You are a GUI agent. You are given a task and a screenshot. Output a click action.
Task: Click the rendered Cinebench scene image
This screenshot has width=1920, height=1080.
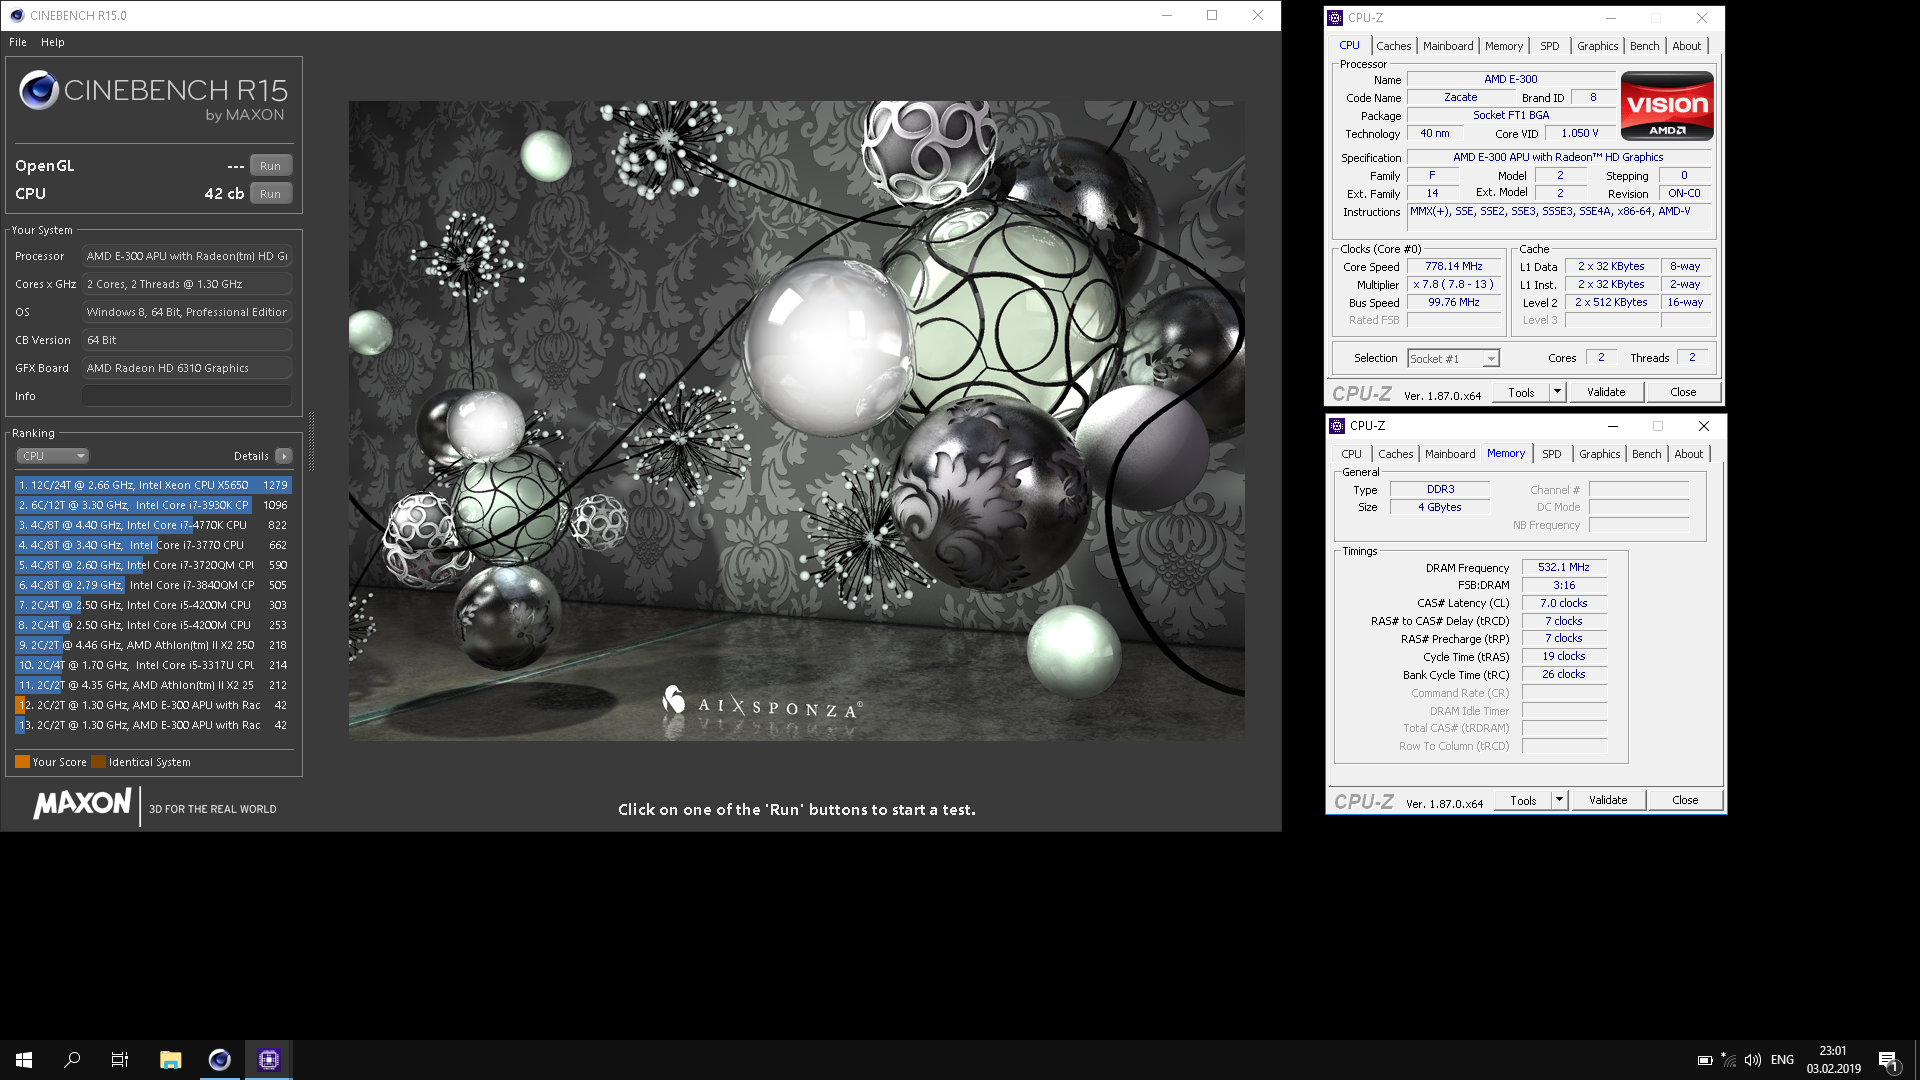tap(796, 420)
